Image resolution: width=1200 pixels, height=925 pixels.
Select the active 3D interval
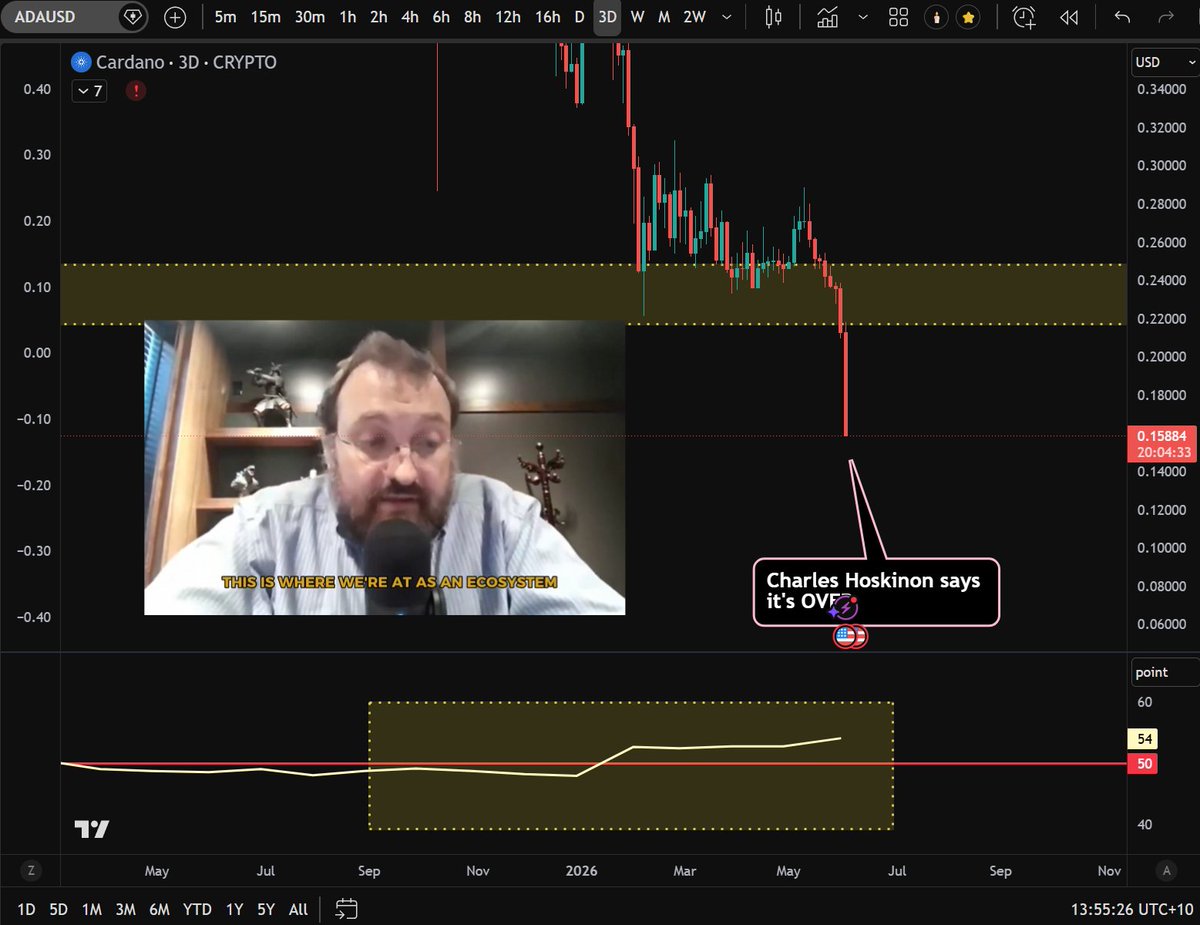pos(607,17)
